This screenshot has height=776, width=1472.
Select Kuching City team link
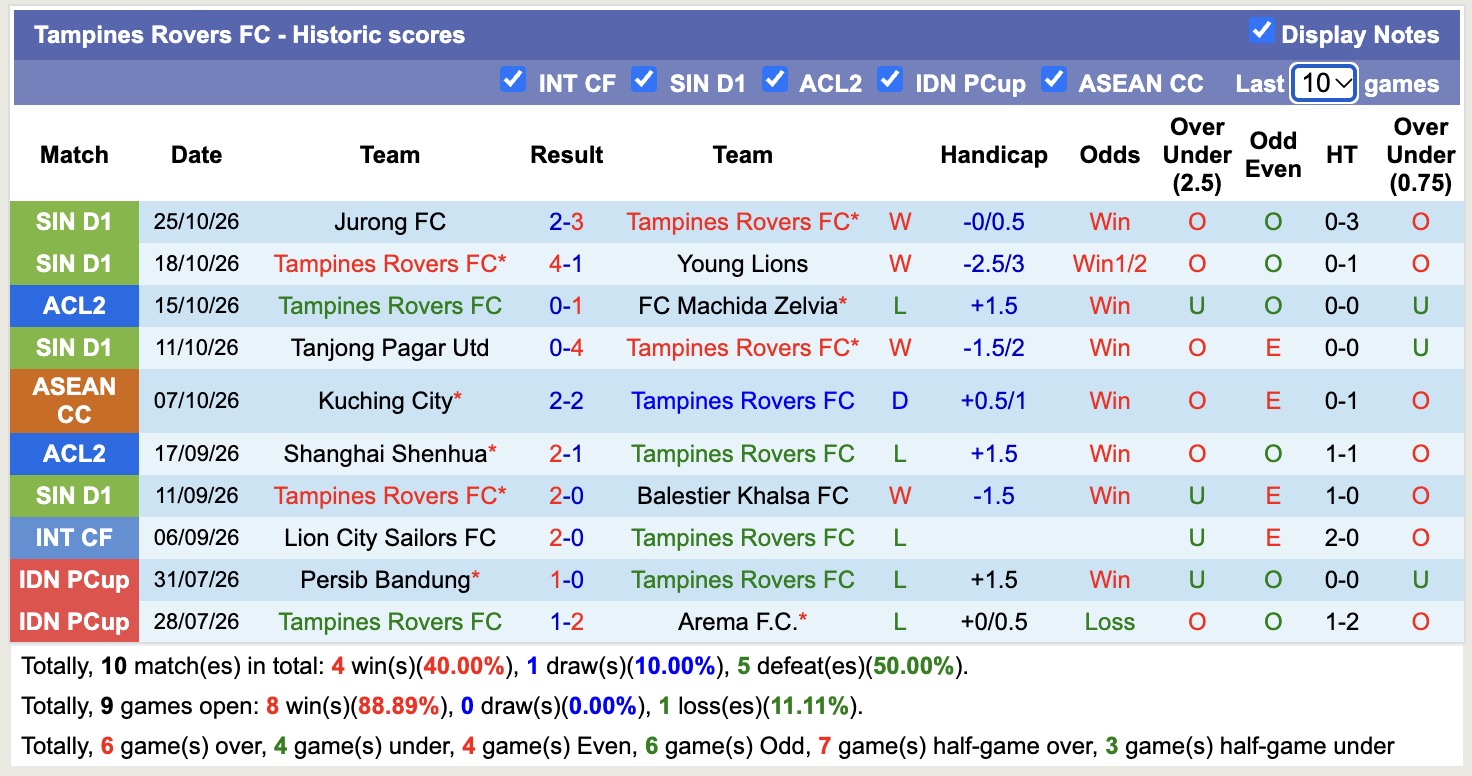point(386,401)
